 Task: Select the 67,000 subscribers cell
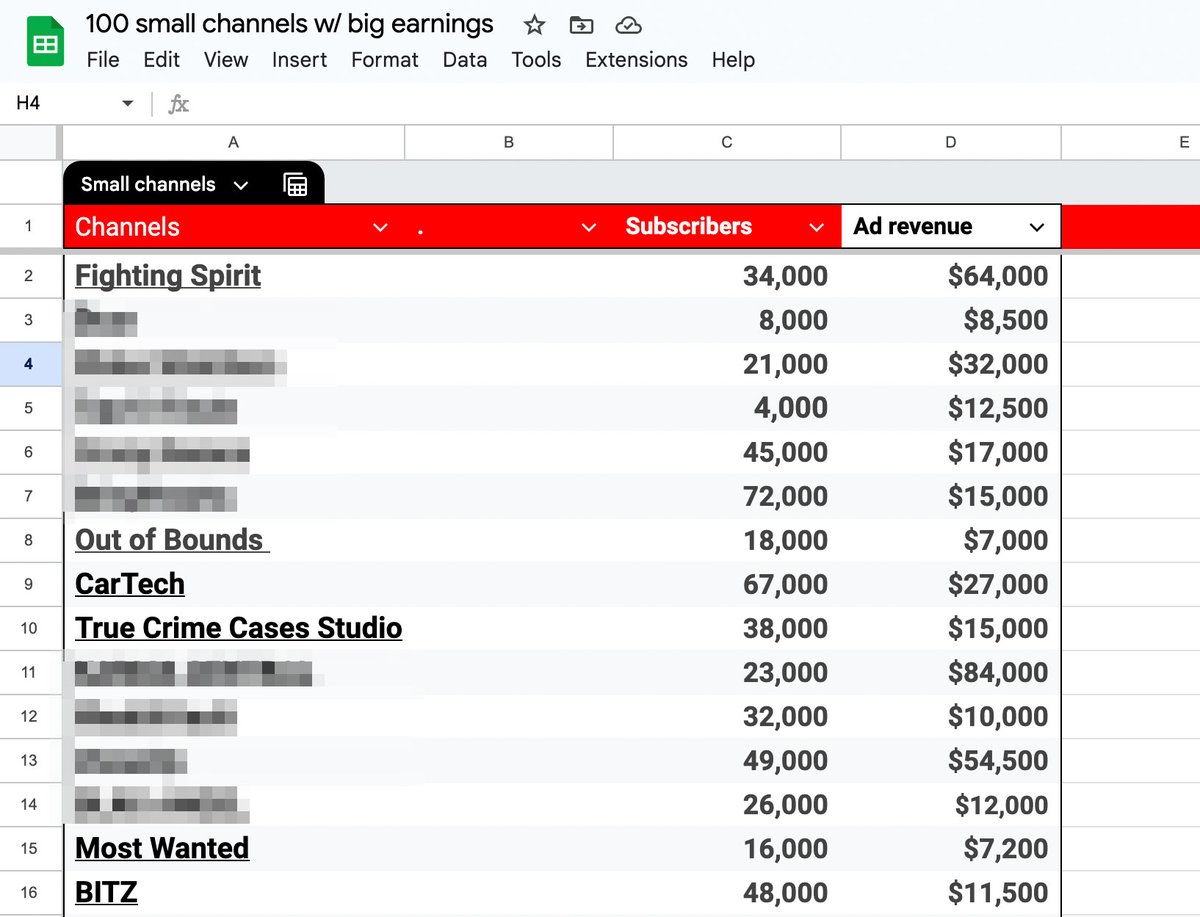[x=727, y=584]
